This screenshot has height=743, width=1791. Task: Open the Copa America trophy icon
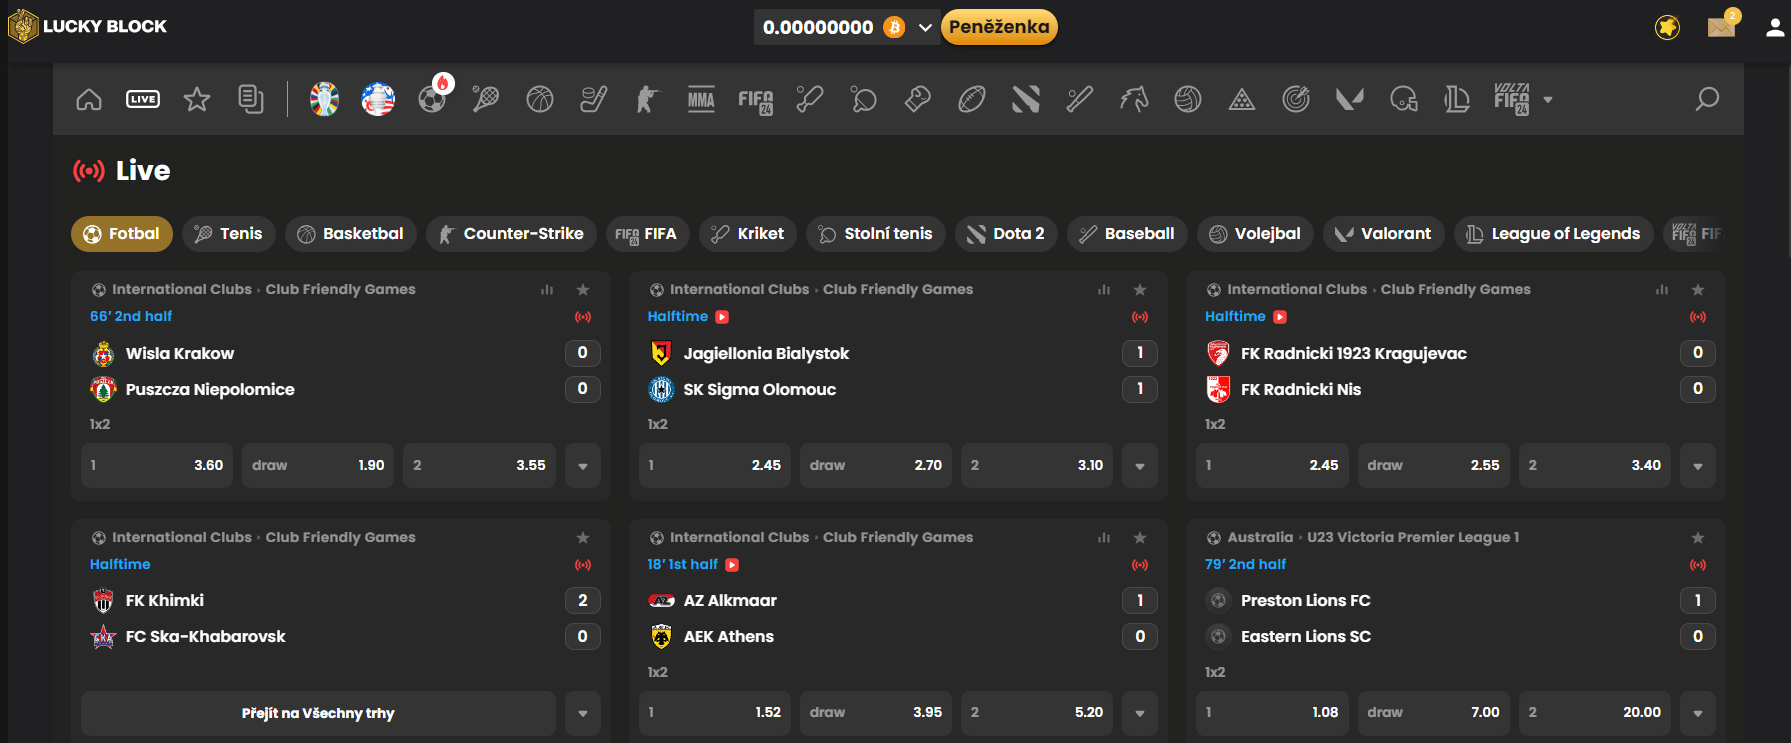pyautogui.click(x=378, y=99)
